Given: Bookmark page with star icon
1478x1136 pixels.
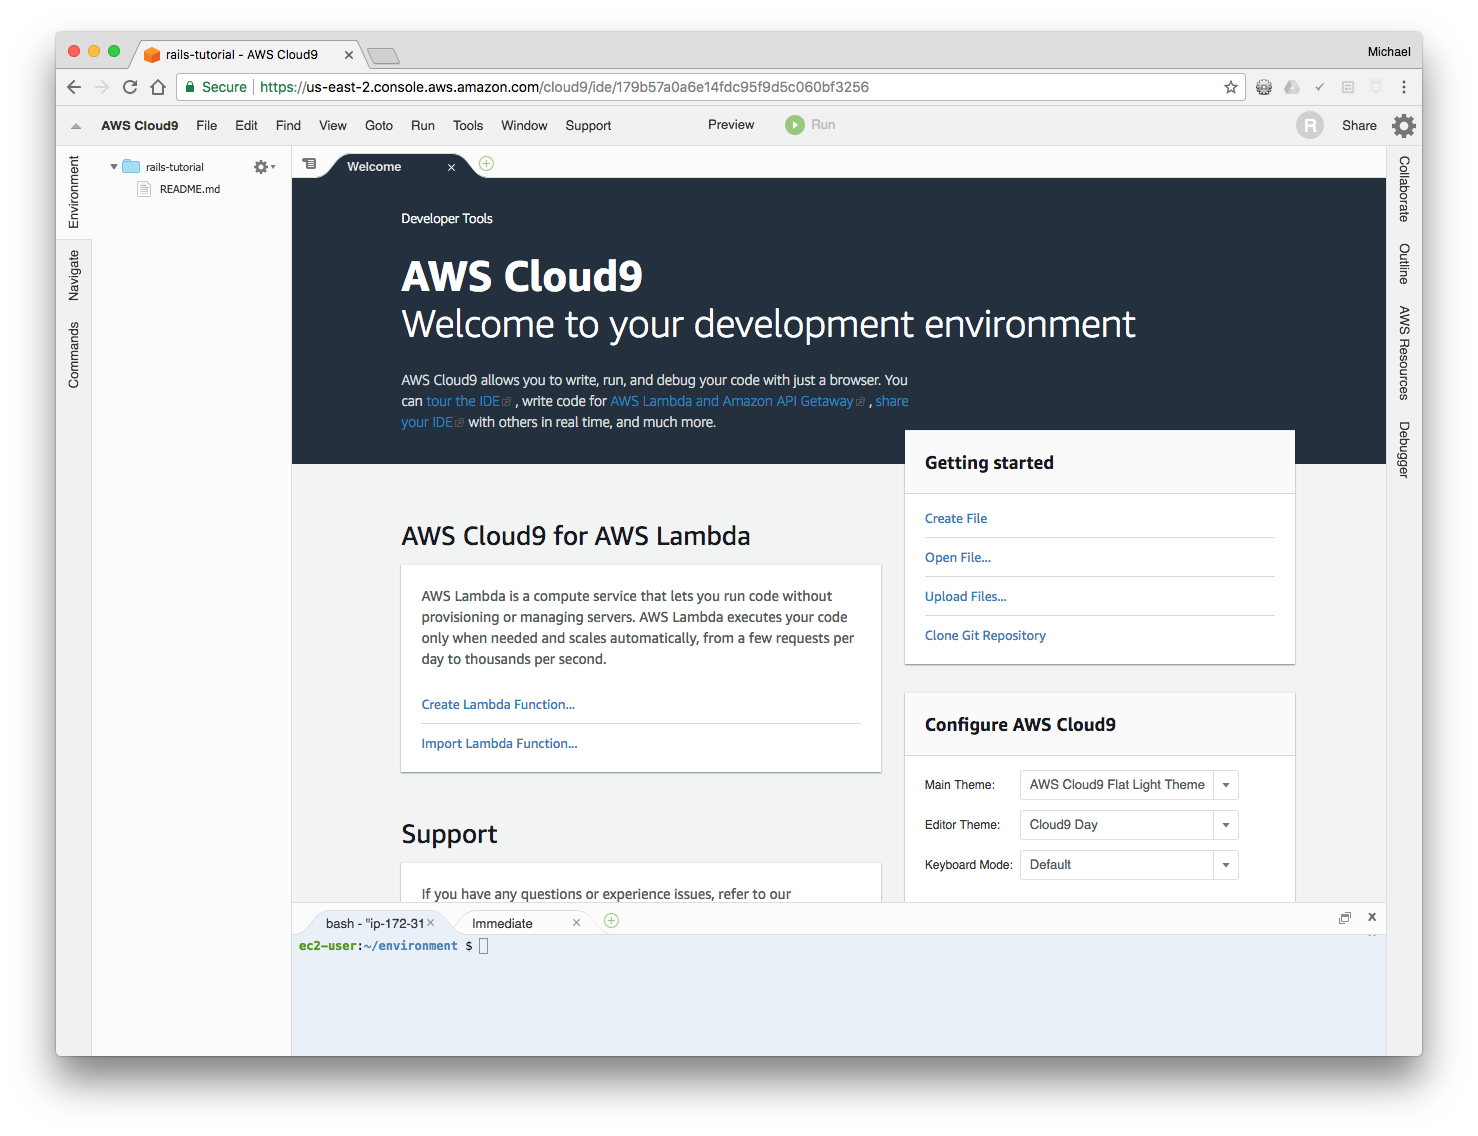Looking at the screenshot, I should [x=1231, y=87].
